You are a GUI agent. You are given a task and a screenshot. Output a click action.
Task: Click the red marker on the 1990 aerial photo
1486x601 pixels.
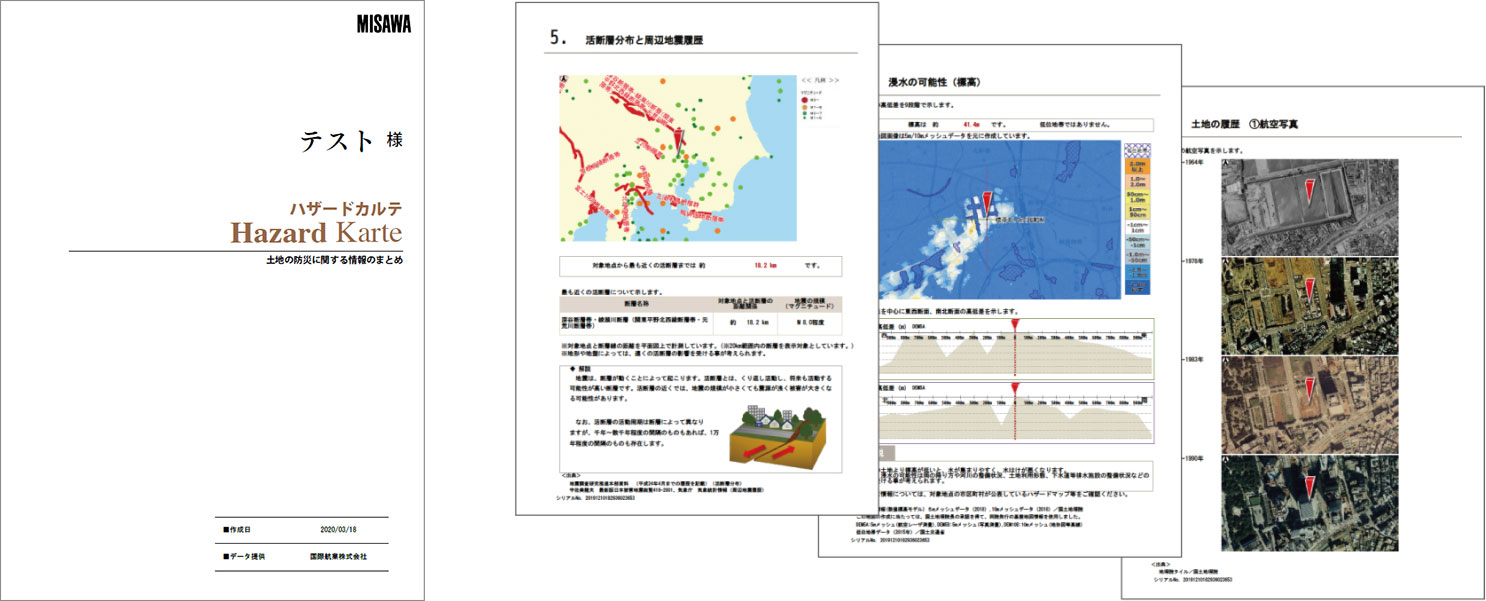point(1310,489)
